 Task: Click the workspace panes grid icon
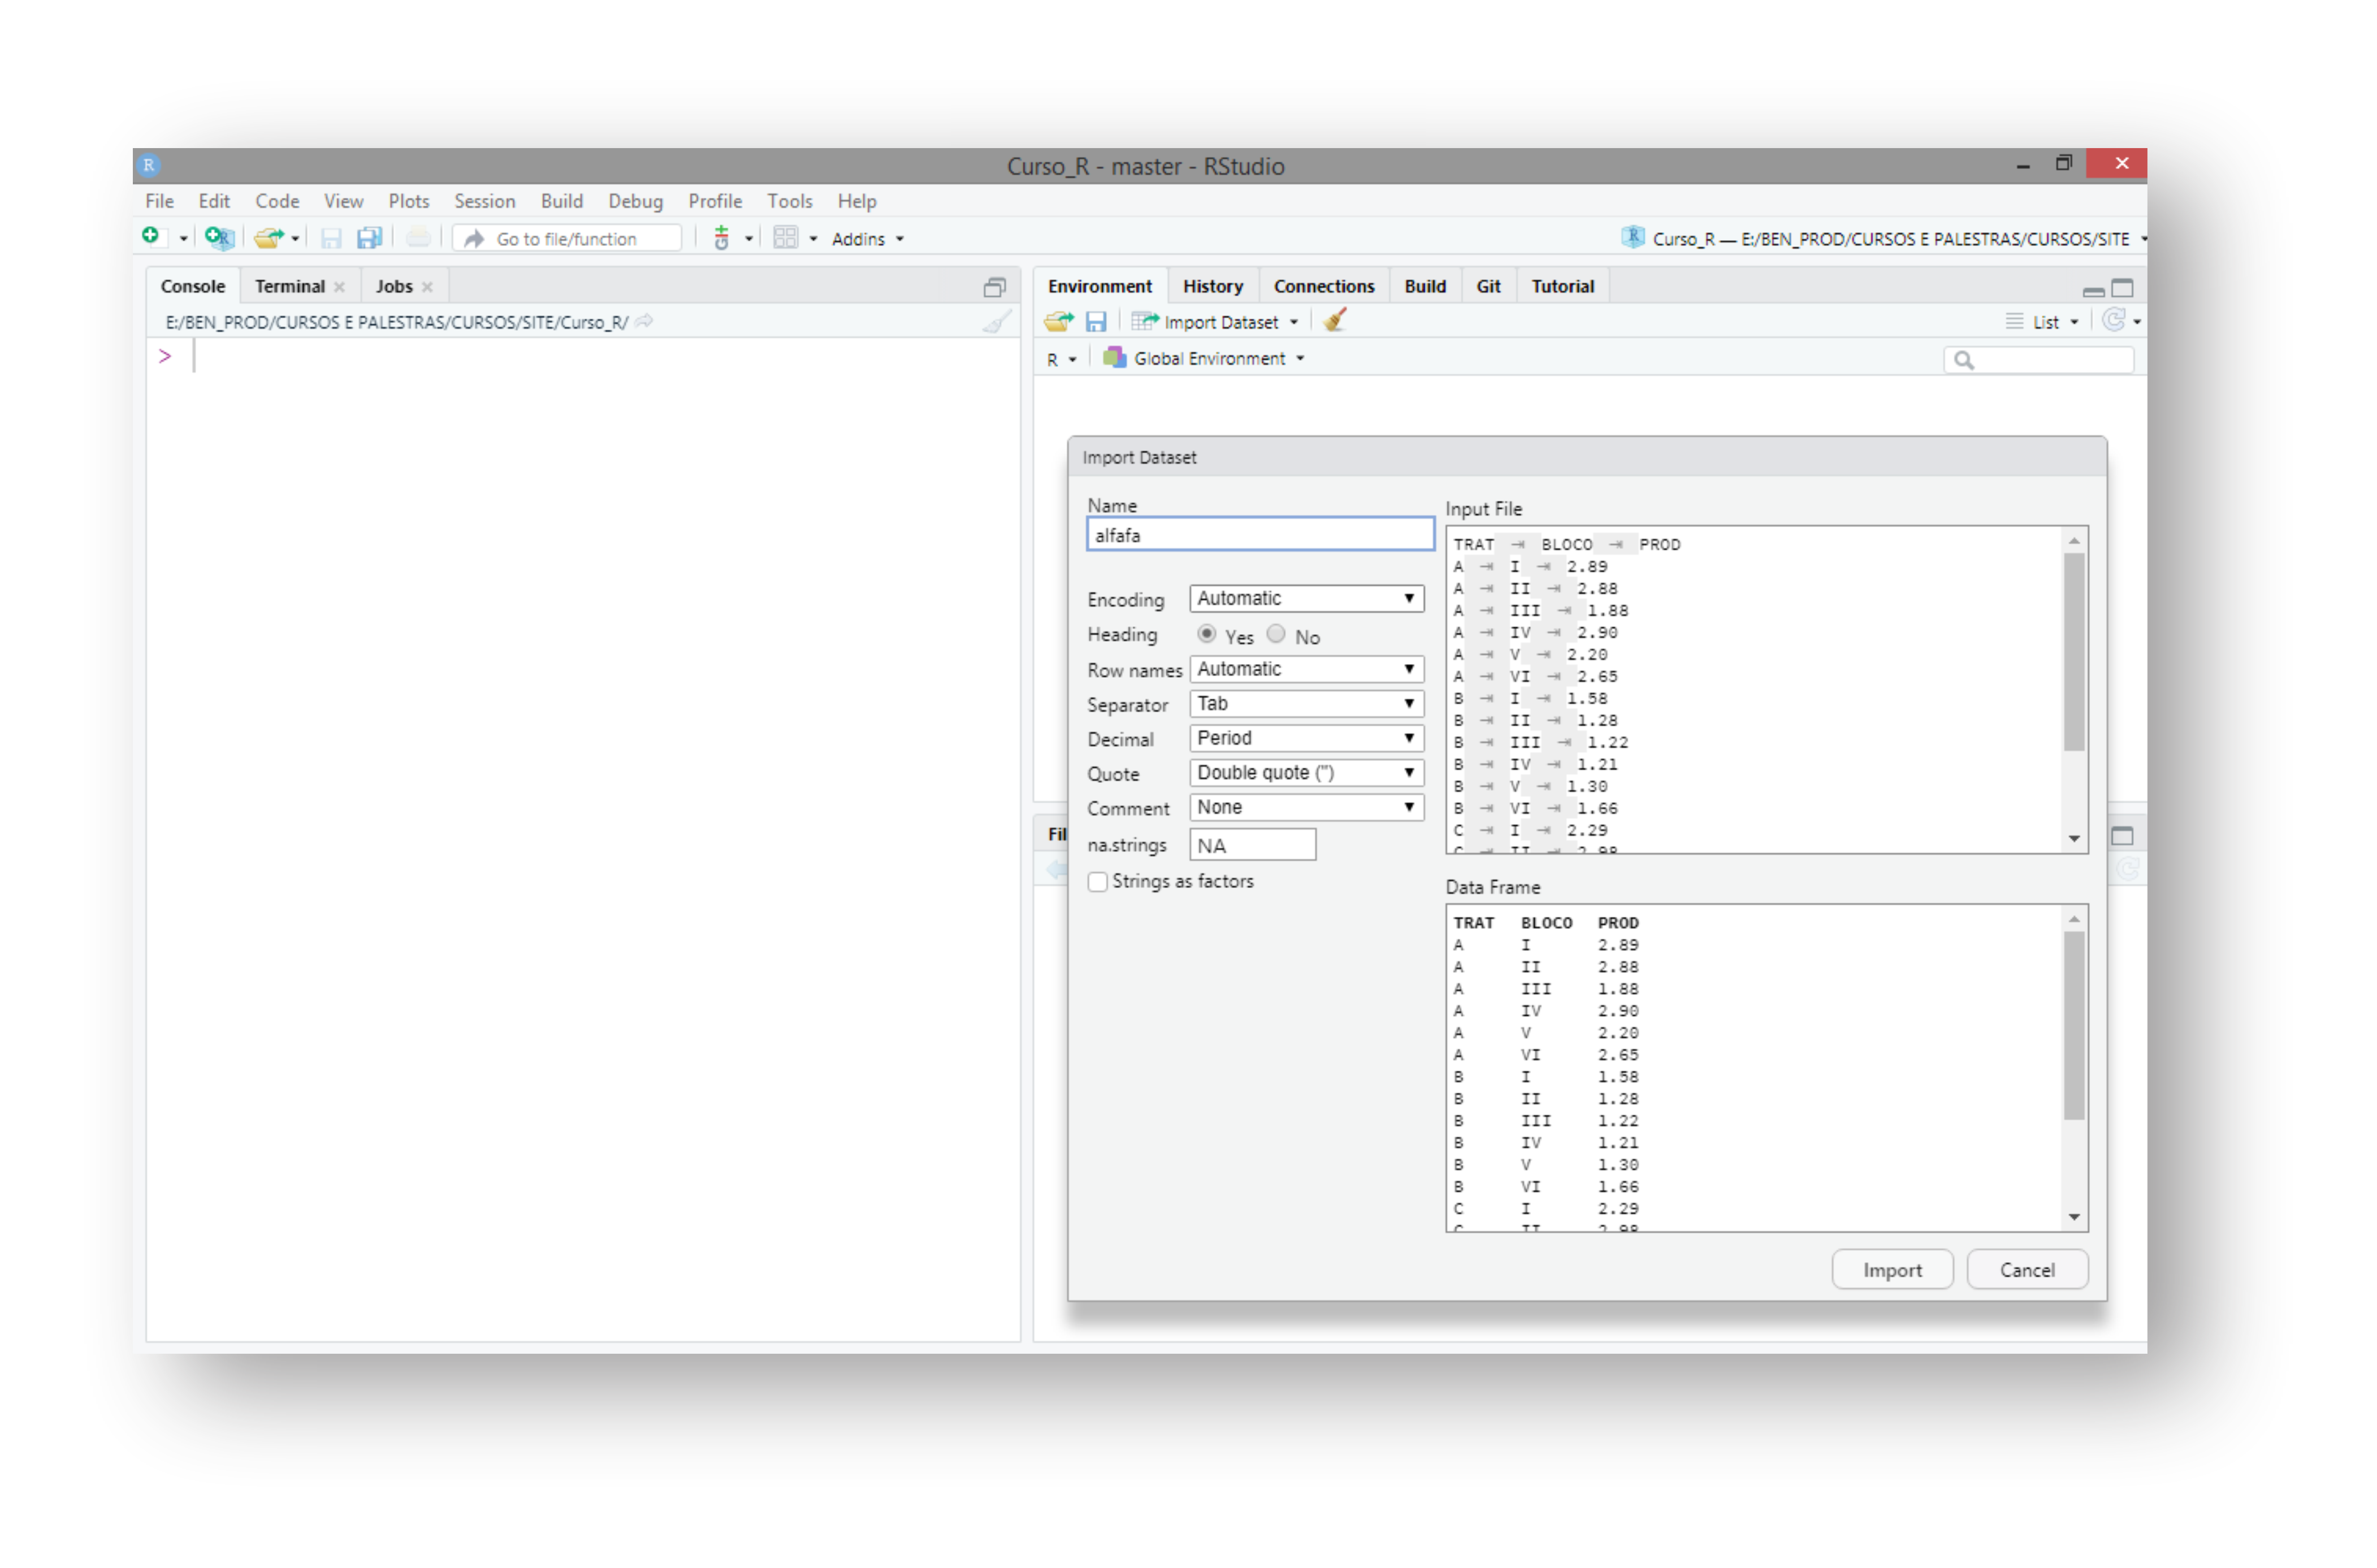(x=786, y=238)
